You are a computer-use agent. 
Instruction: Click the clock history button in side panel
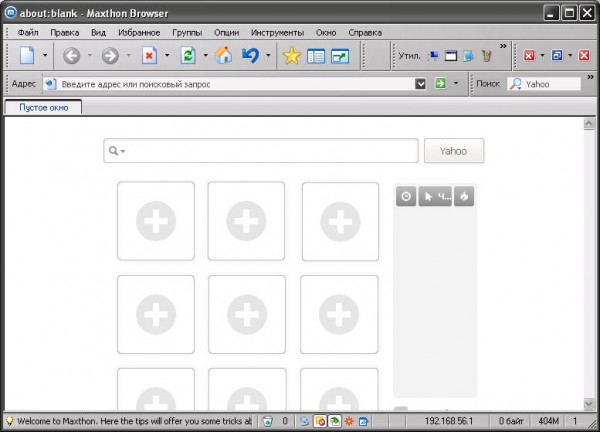[x=406, y=196]
